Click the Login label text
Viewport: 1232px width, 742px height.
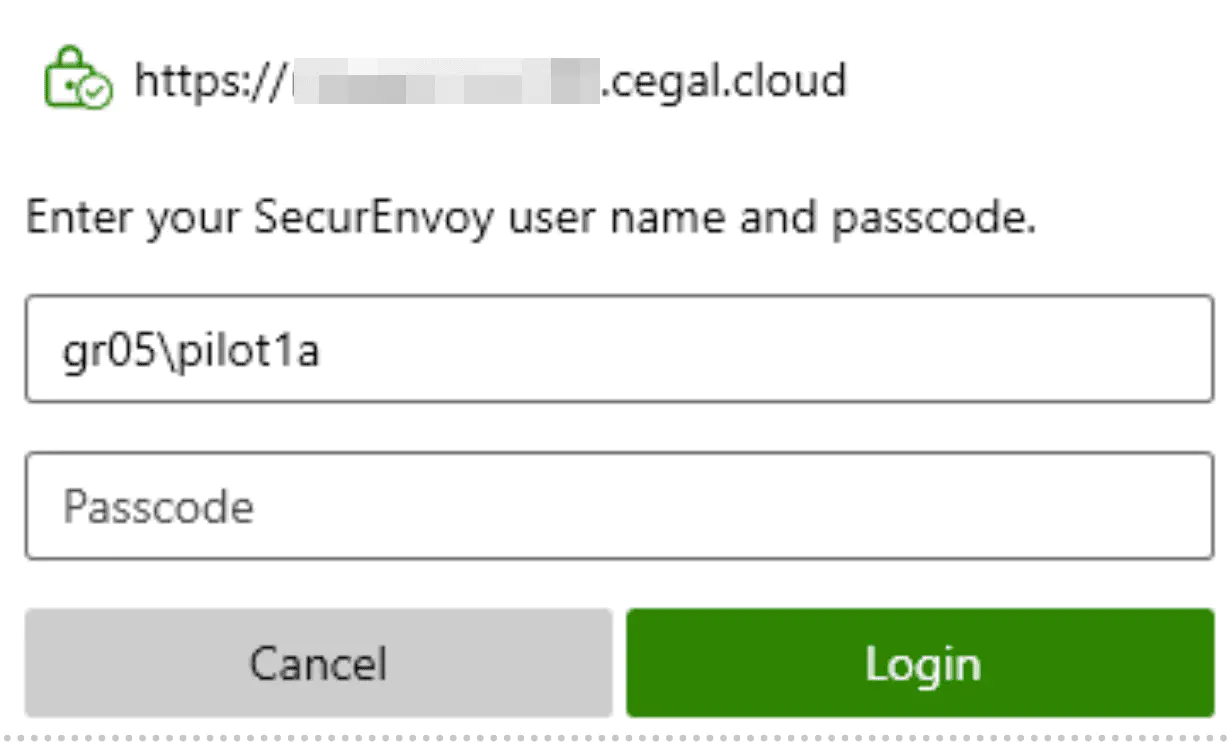[922, 664]
